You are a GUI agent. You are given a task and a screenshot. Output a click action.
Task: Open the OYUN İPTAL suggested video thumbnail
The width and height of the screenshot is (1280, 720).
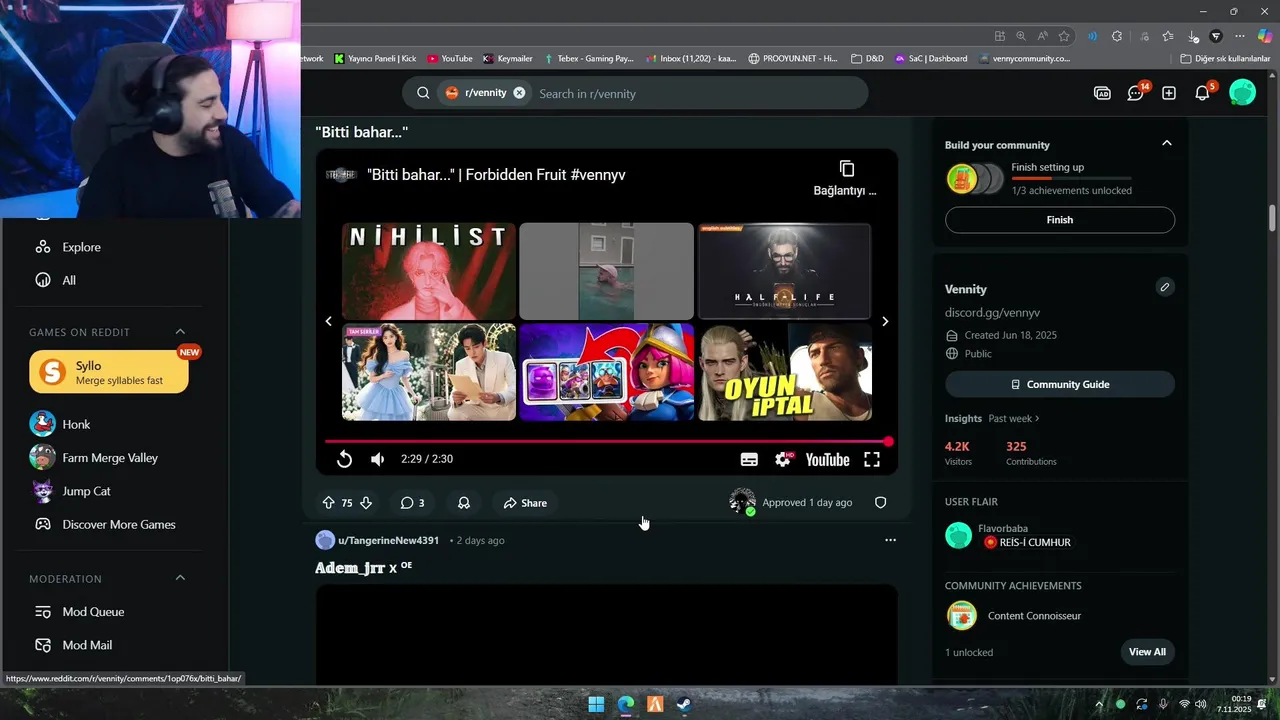pos(784,371)
